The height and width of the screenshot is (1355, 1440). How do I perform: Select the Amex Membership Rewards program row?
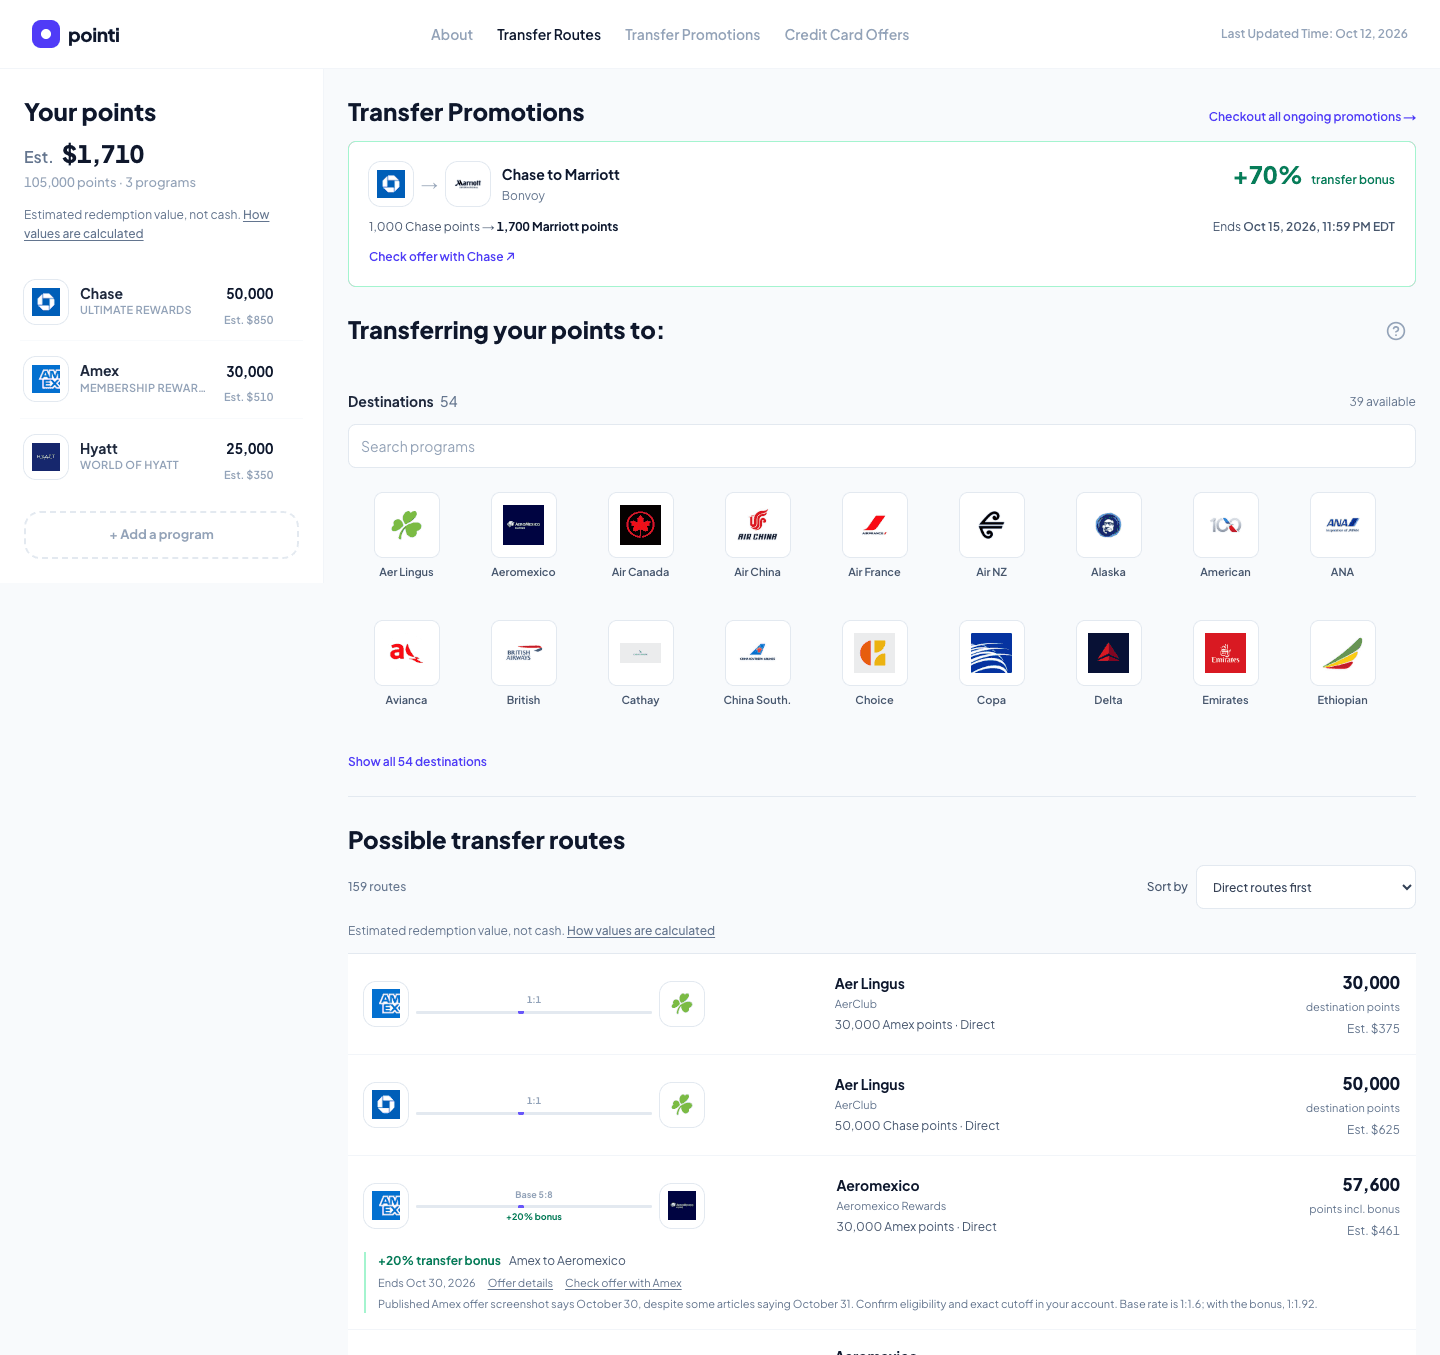(x=161, y=380)
